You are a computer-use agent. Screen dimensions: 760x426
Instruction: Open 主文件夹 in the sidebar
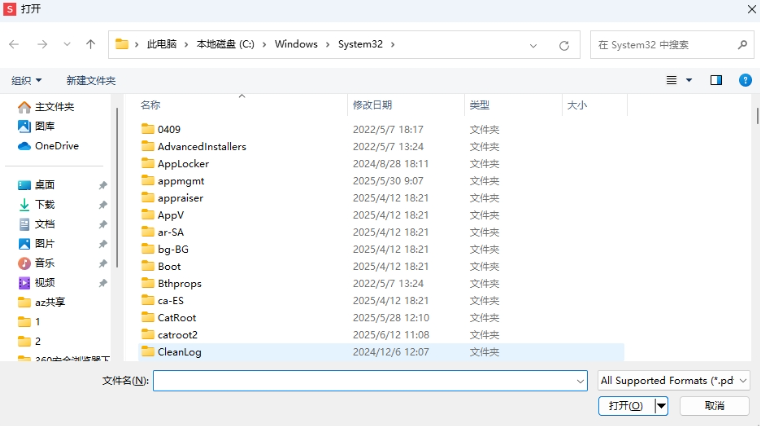pyautogui.click(x=46, y=107)
